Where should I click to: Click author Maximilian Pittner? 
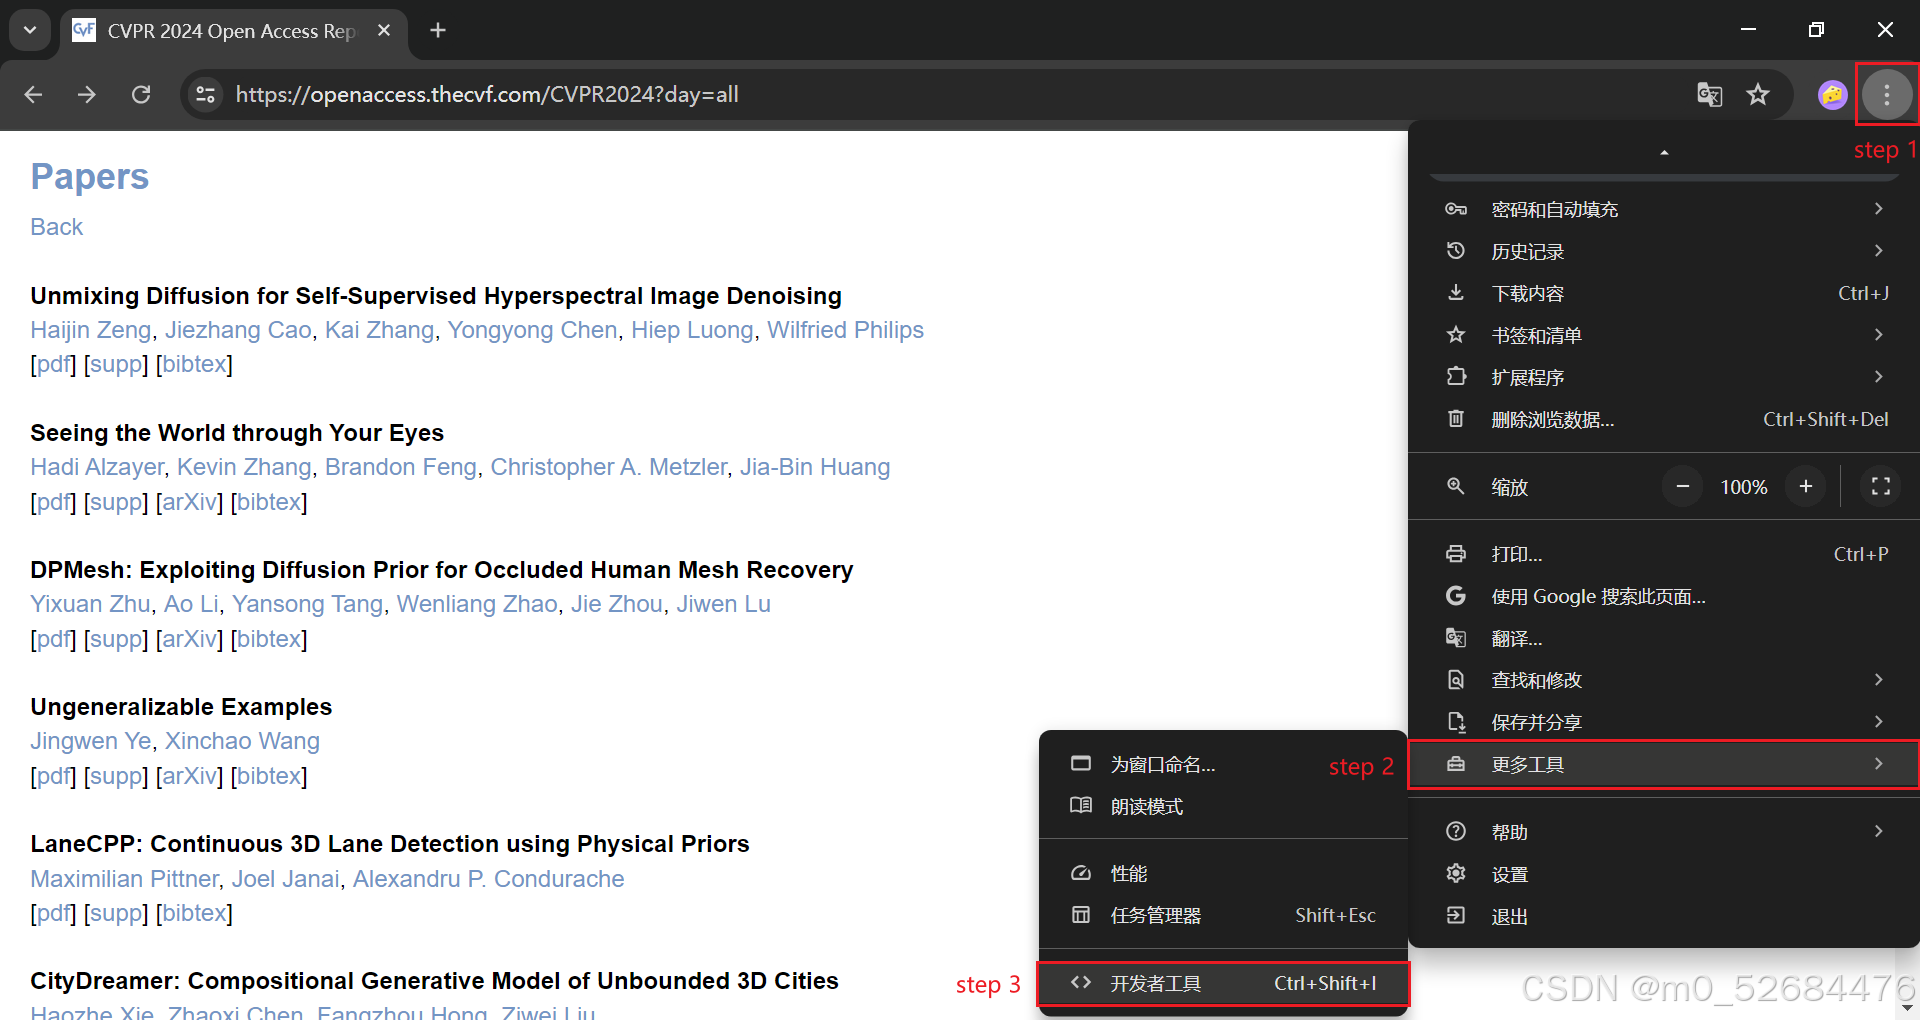(124, 879)
